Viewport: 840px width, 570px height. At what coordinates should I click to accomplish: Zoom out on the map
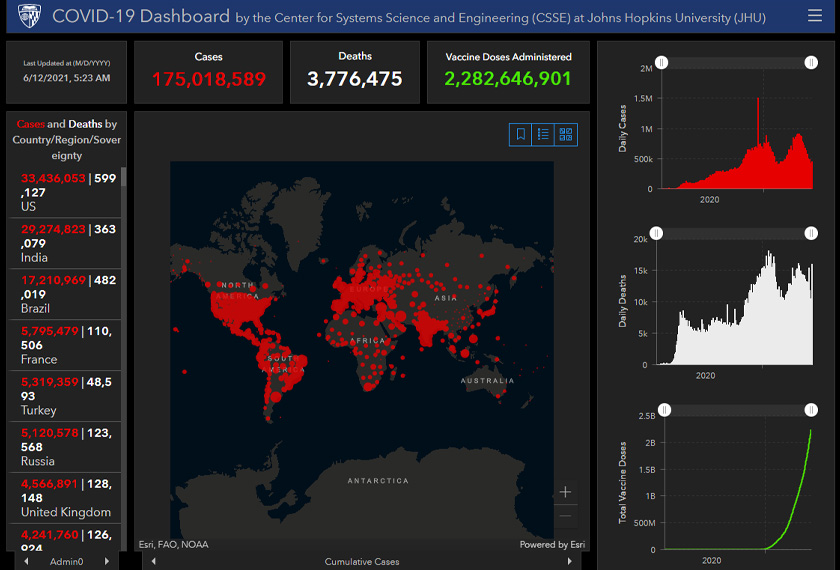click(x=566, y=516)
